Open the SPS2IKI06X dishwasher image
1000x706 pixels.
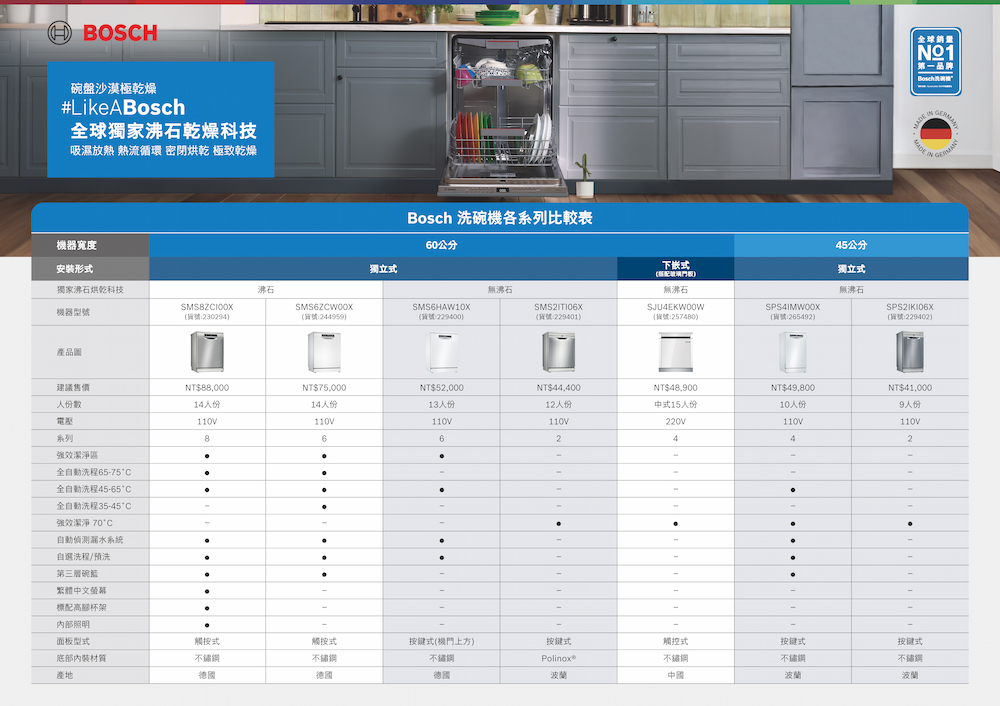909,351
